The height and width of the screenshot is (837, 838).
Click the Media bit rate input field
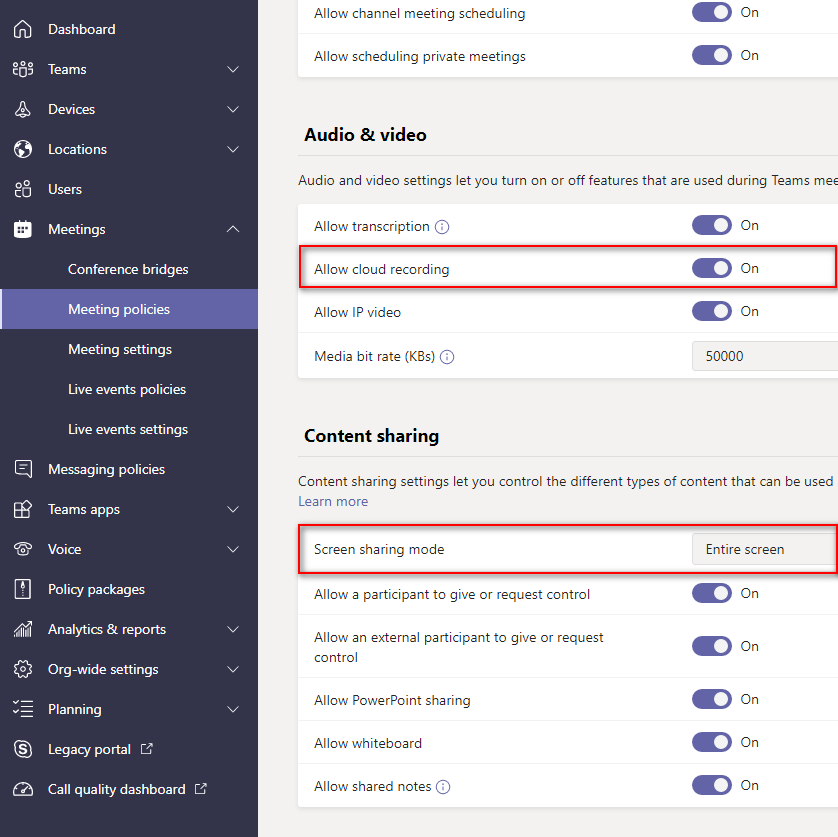(765, 356)
